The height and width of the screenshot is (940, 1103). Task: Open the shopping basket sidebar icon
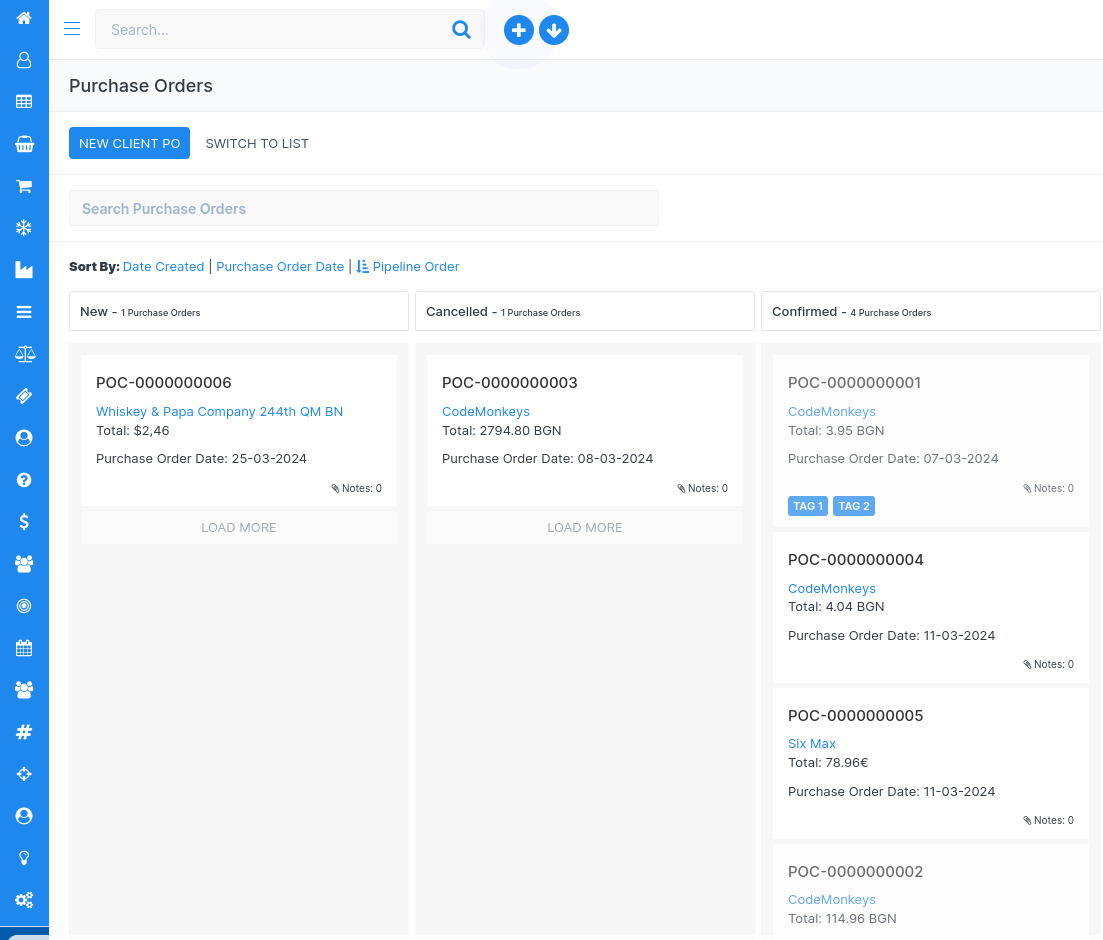tap(24, 144)
